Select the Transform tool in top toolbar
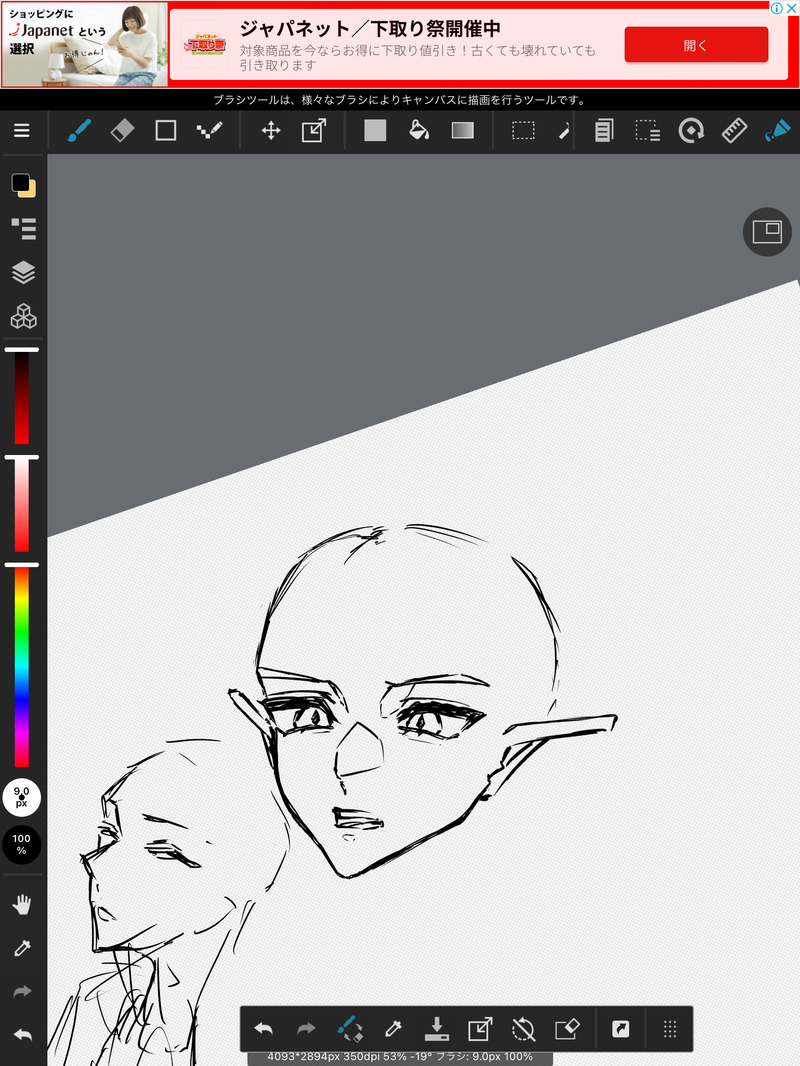 (x=313, y=131)
